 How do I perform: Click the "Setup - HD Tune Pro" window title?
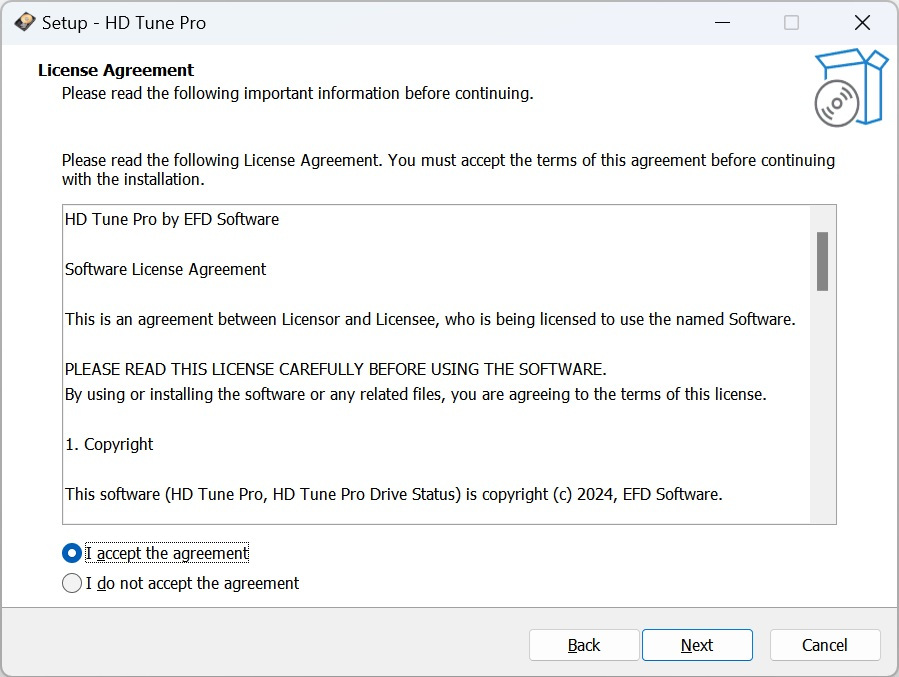124,22
